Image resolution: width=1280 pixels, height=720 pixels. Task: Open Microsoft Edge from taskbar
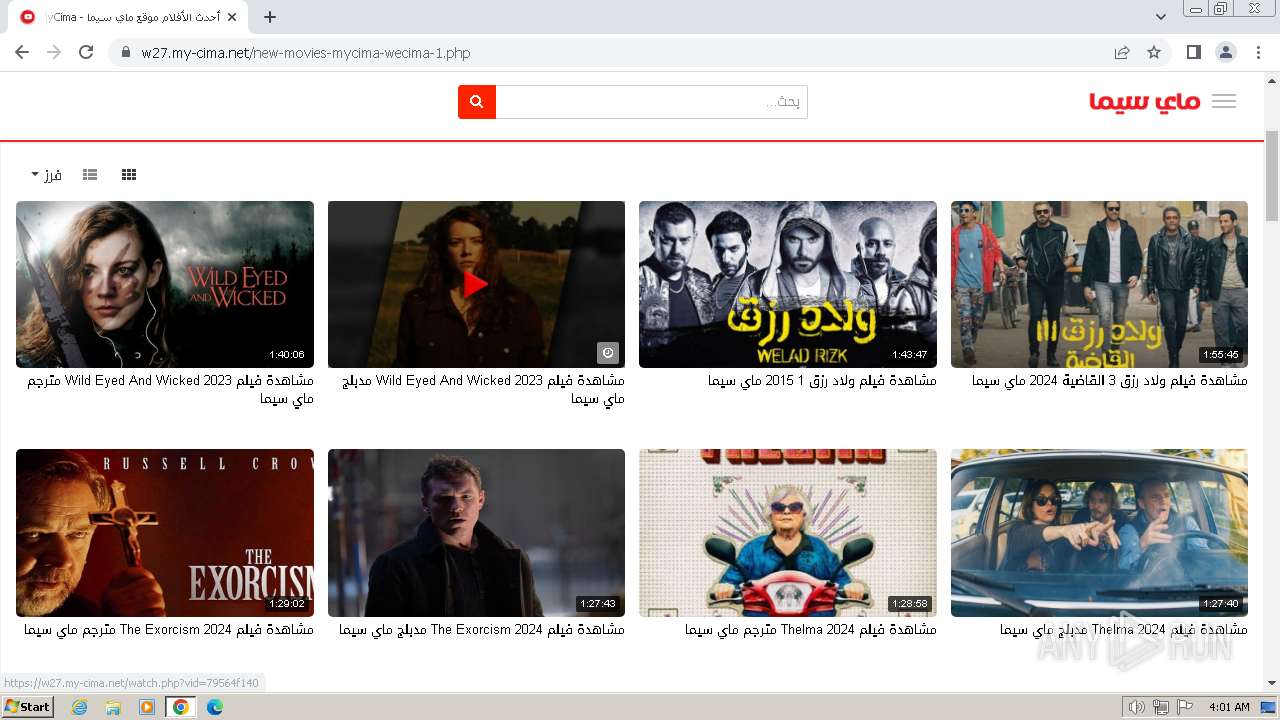(215, 707)
